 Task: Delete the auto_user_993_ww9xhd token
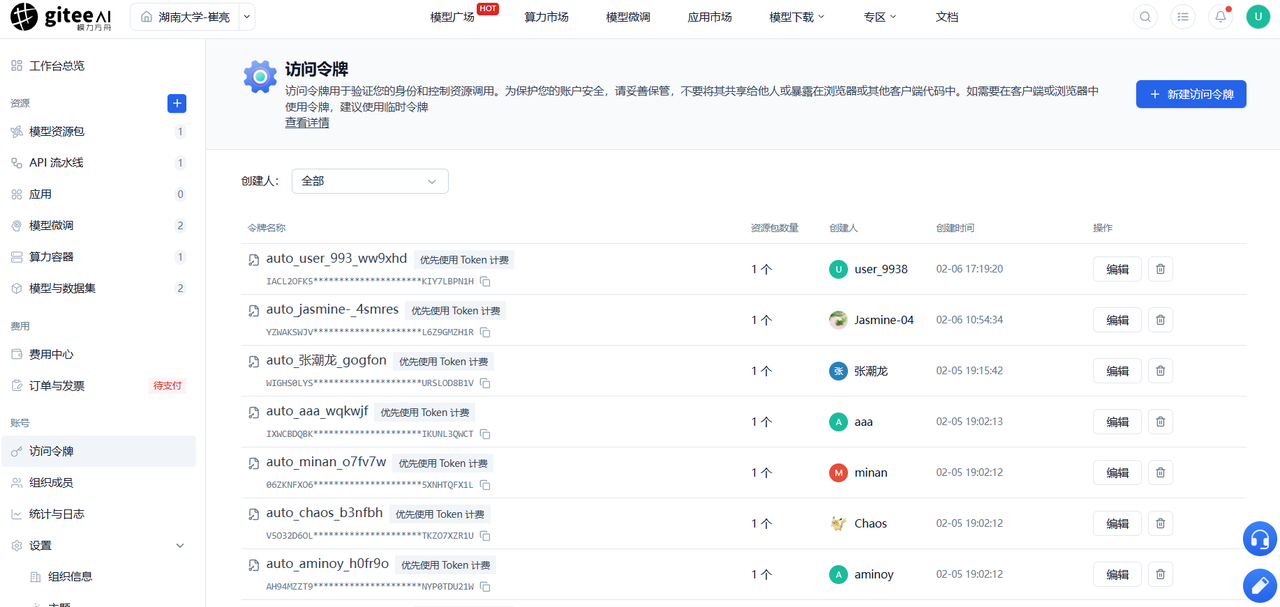click(x=1160, y=269)
